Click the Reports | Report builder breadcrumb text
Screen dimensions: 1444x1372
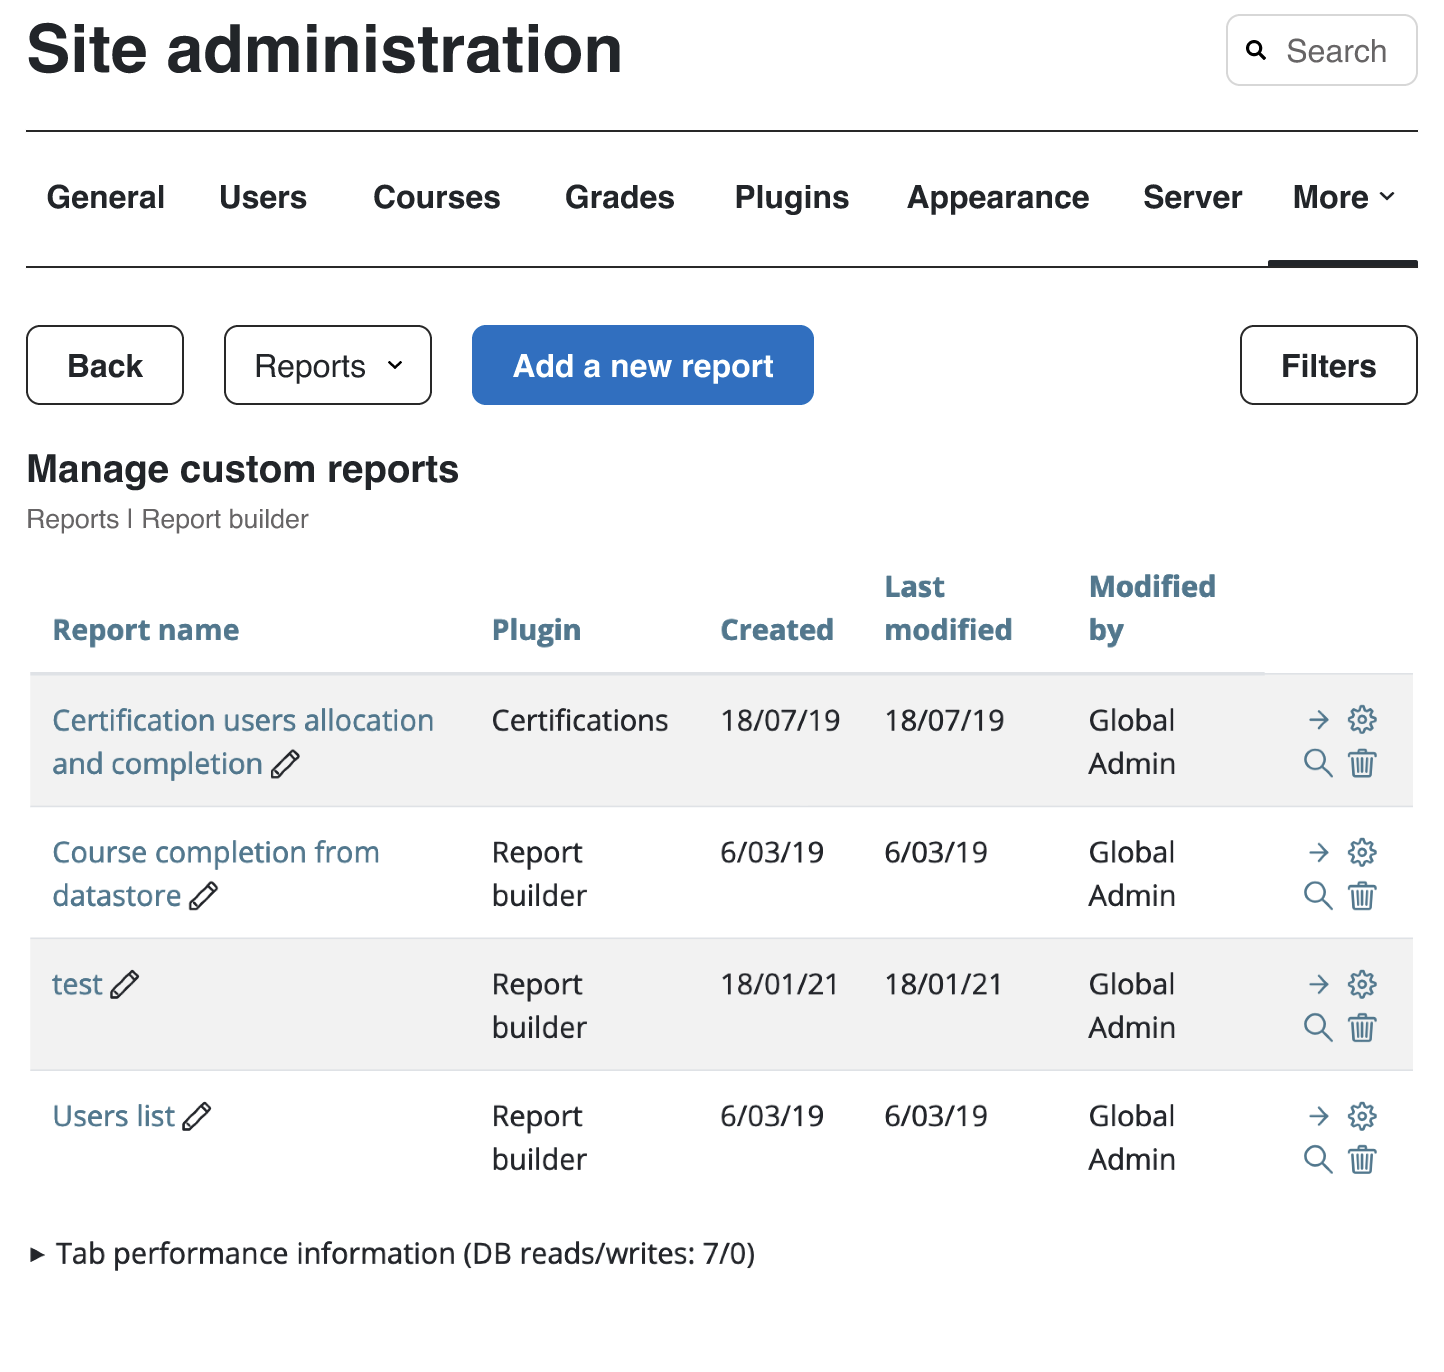168,519
